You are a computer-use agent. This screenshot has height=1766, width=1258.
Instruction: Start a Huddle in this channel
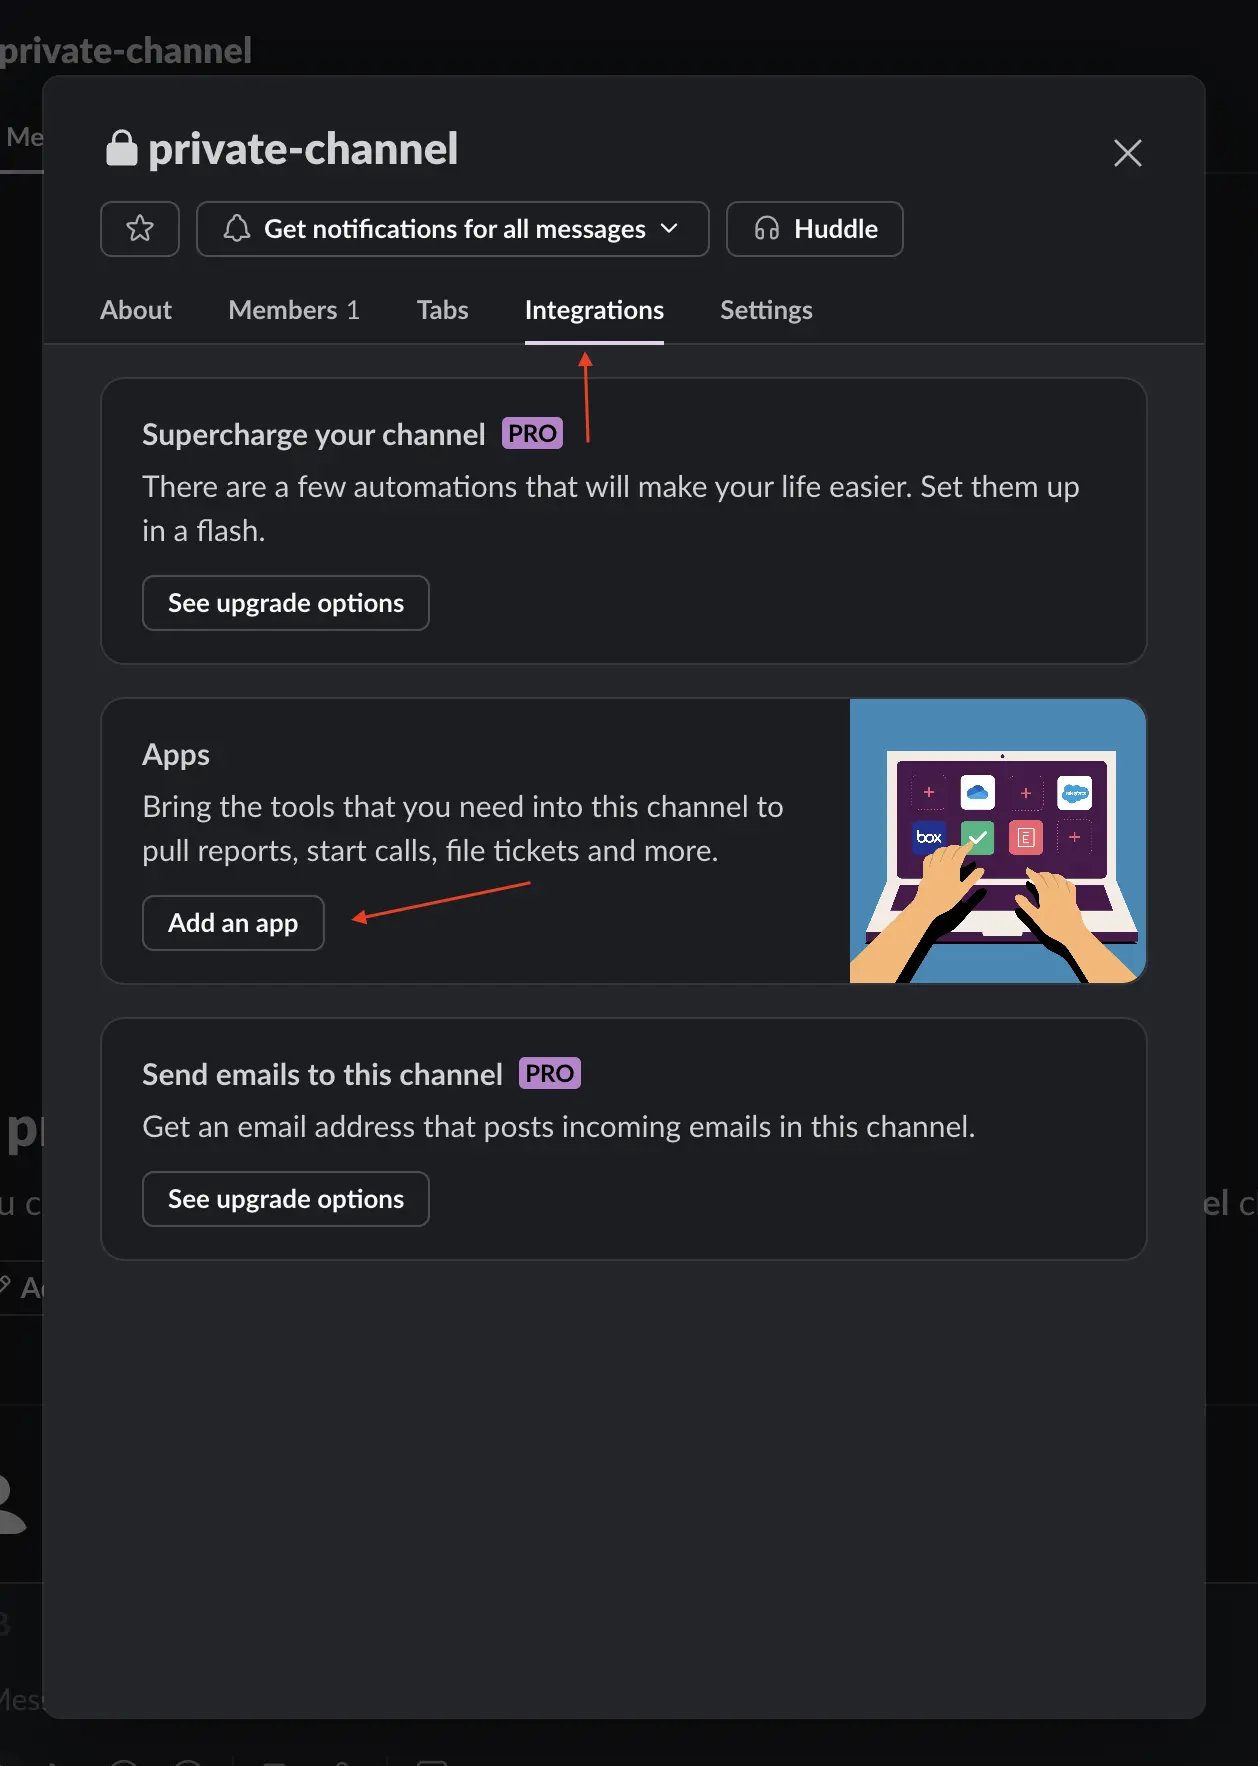(x=814, y=229)
